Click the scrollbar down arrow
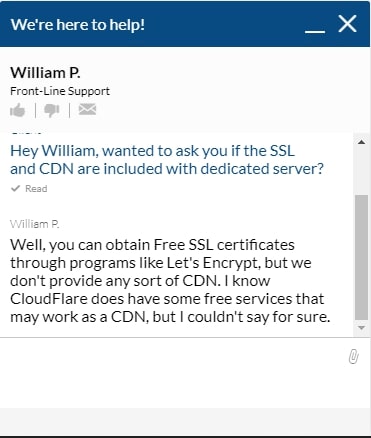Screen dimensions: 371x438 361,328
